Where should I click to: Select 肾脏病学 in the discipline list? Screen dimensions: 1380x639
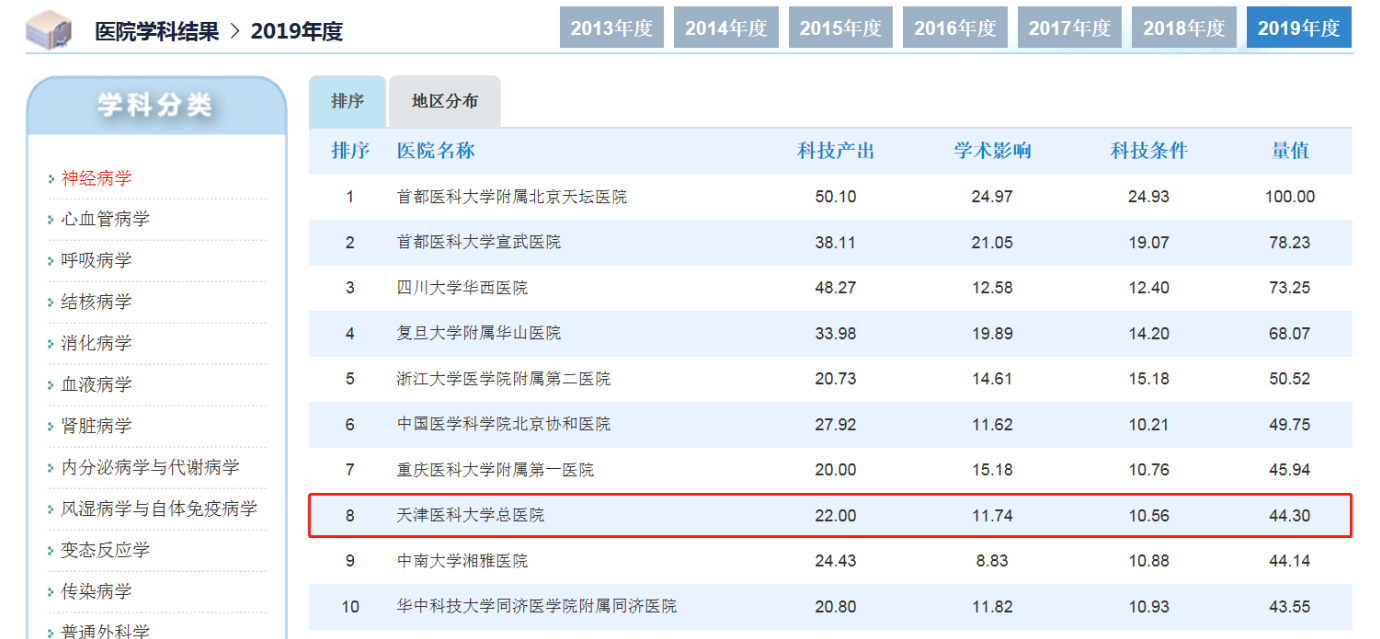click(96, 426)
